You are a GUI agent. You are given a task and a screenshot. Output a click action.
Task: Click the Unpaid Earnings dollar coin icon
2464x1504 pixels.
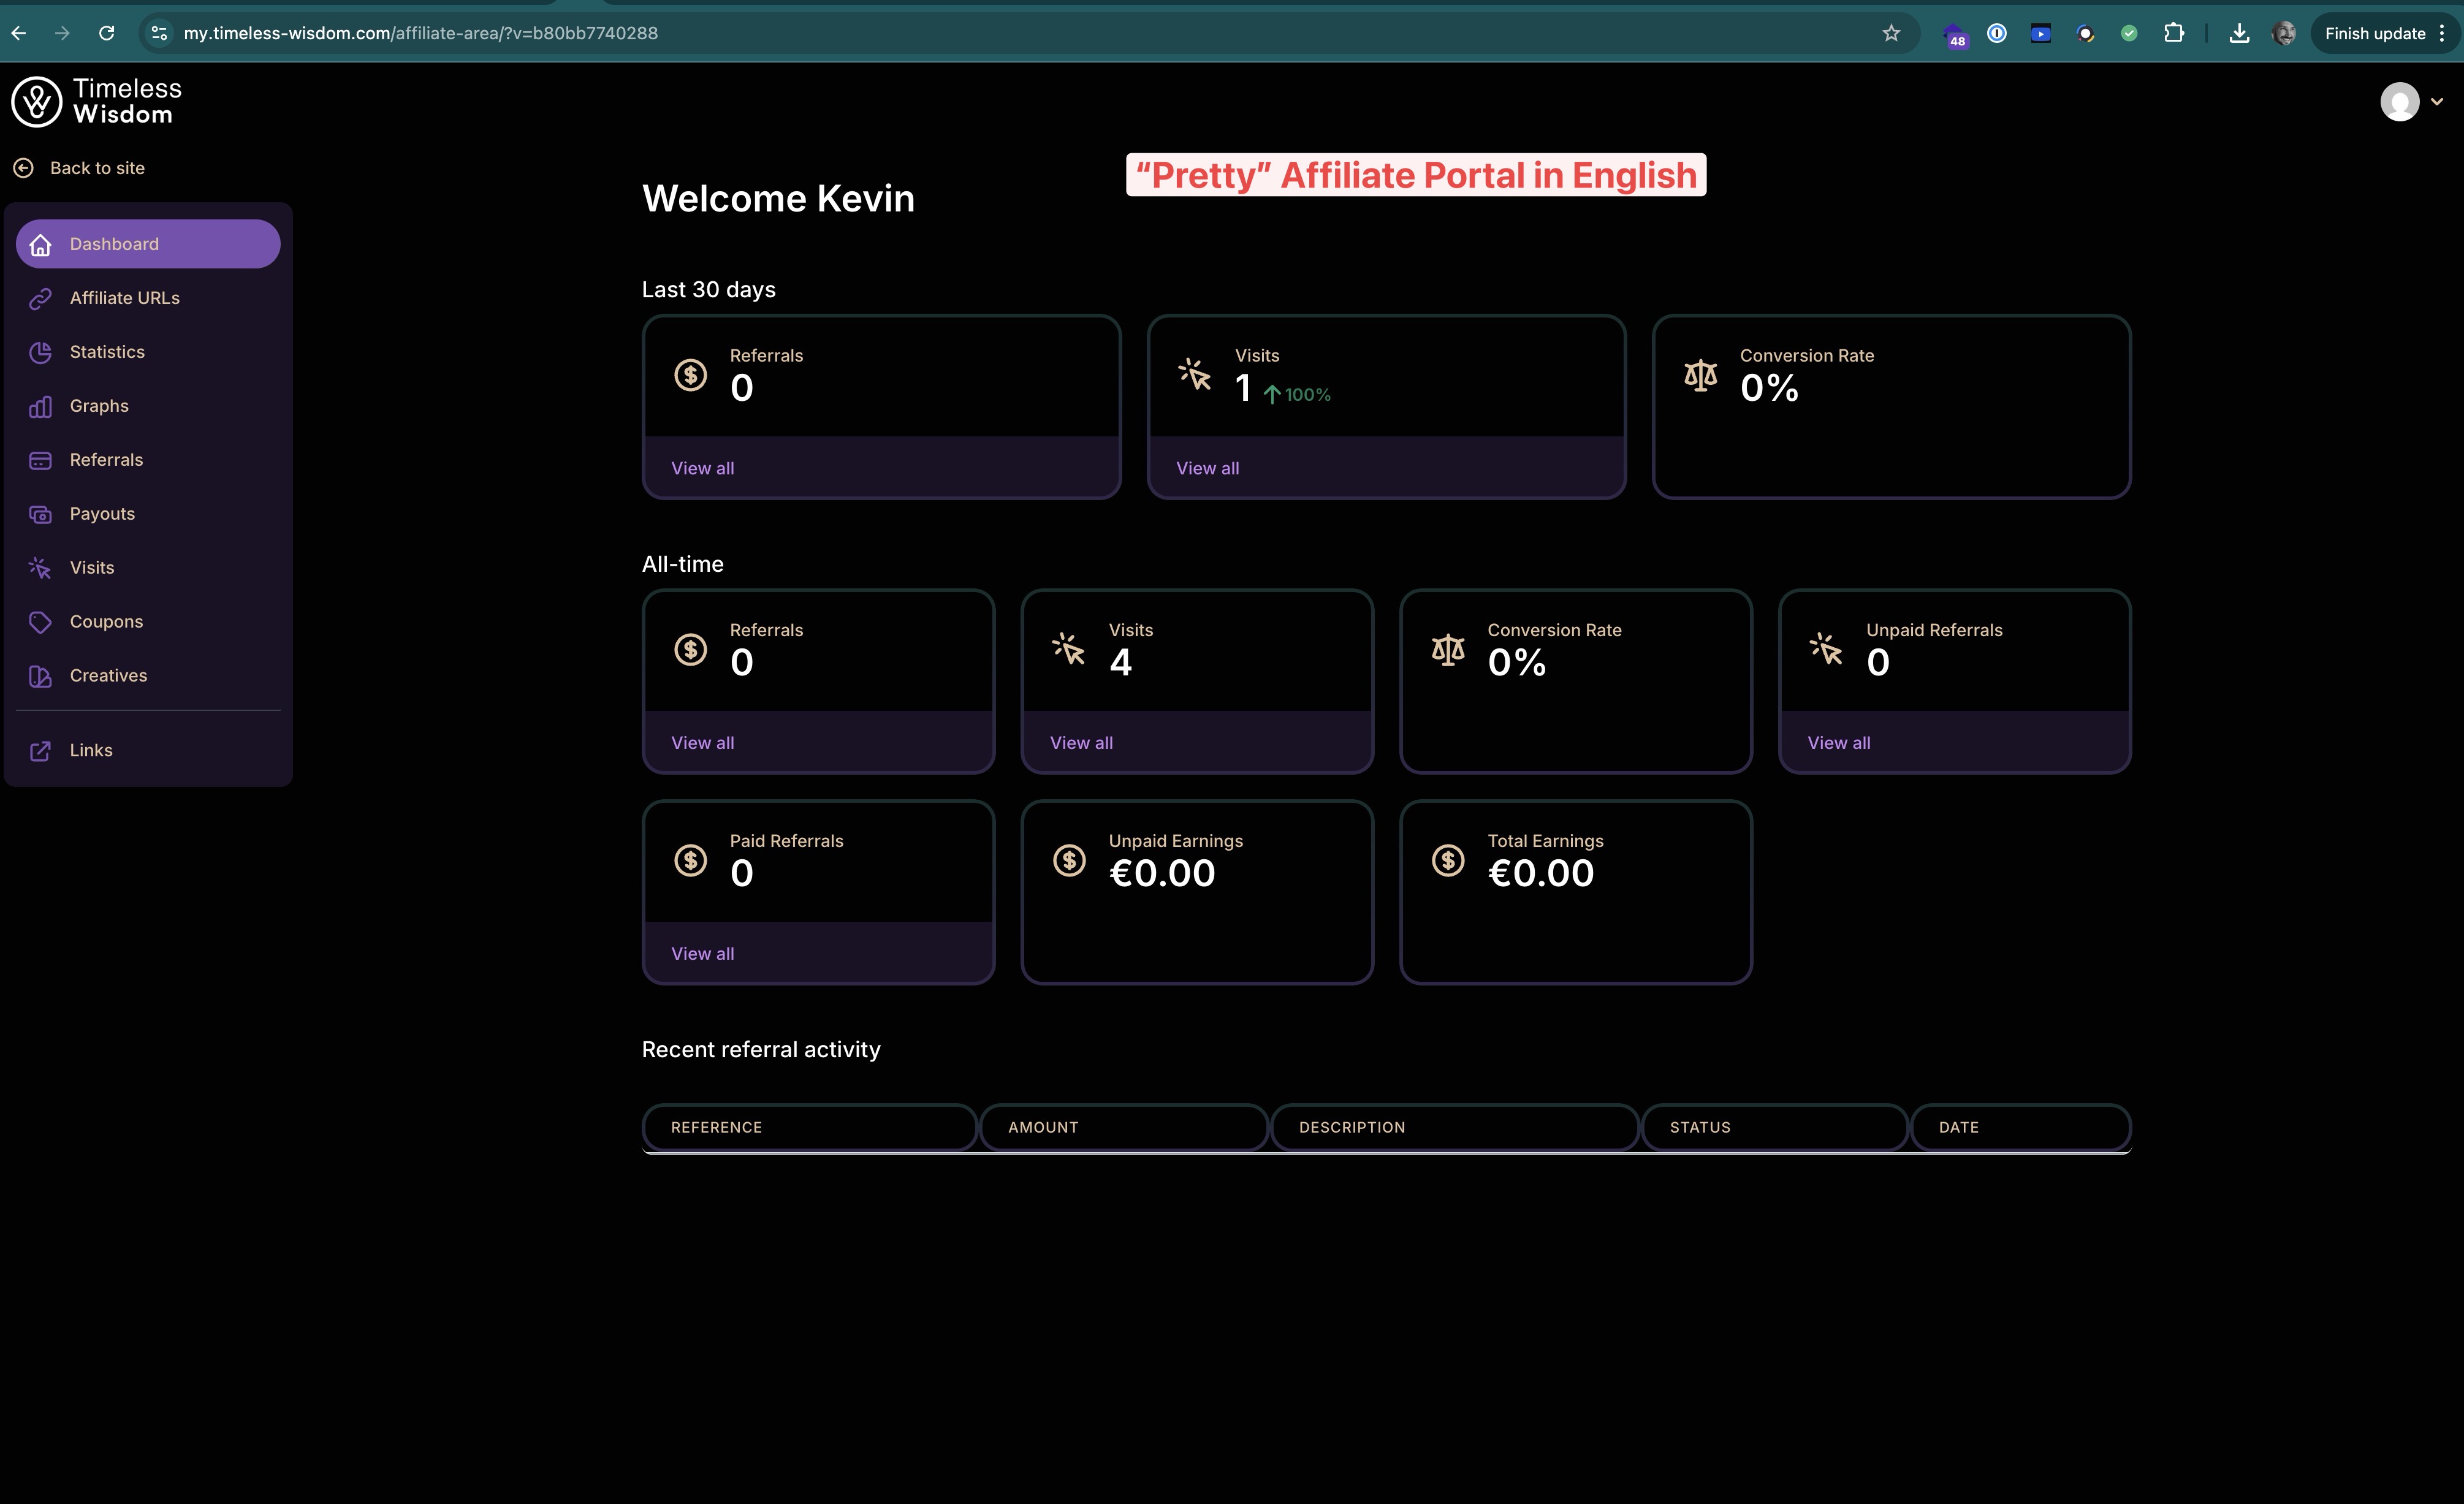point(1069,860)
